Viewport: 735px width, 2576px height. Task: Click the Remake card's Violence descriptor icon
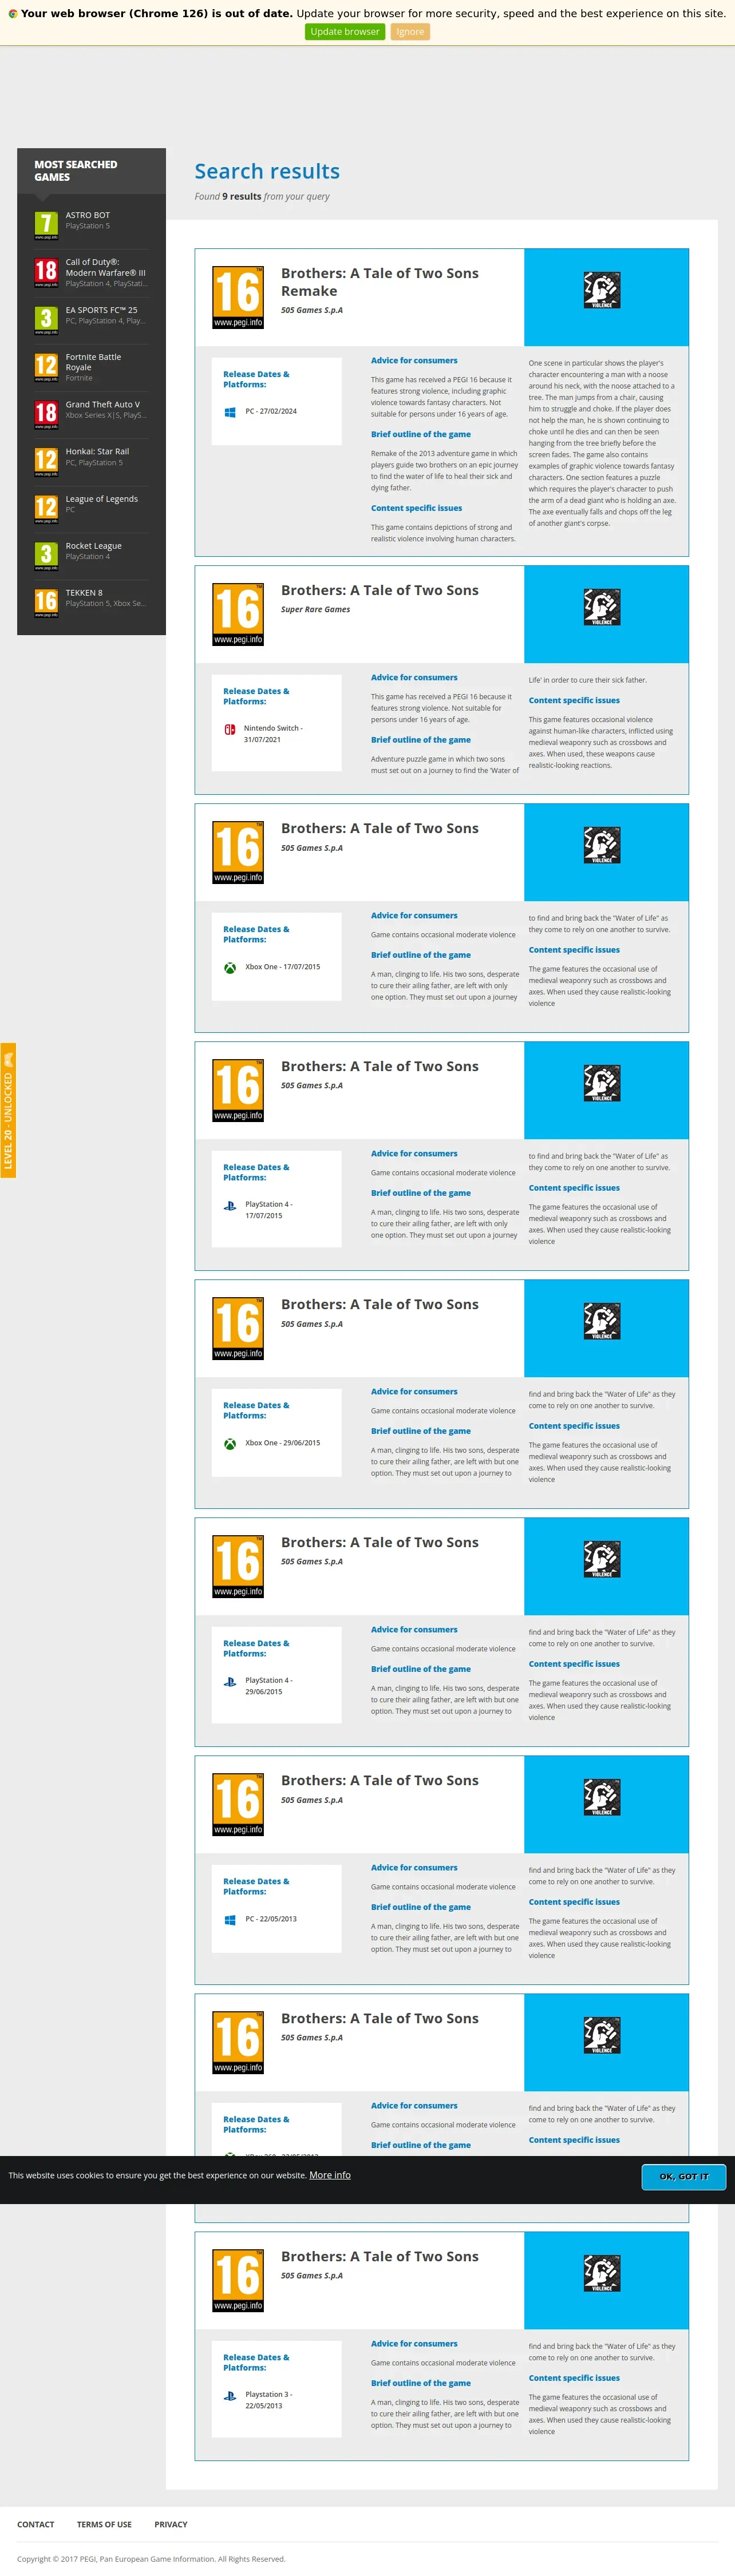click(x=602, y=290)
